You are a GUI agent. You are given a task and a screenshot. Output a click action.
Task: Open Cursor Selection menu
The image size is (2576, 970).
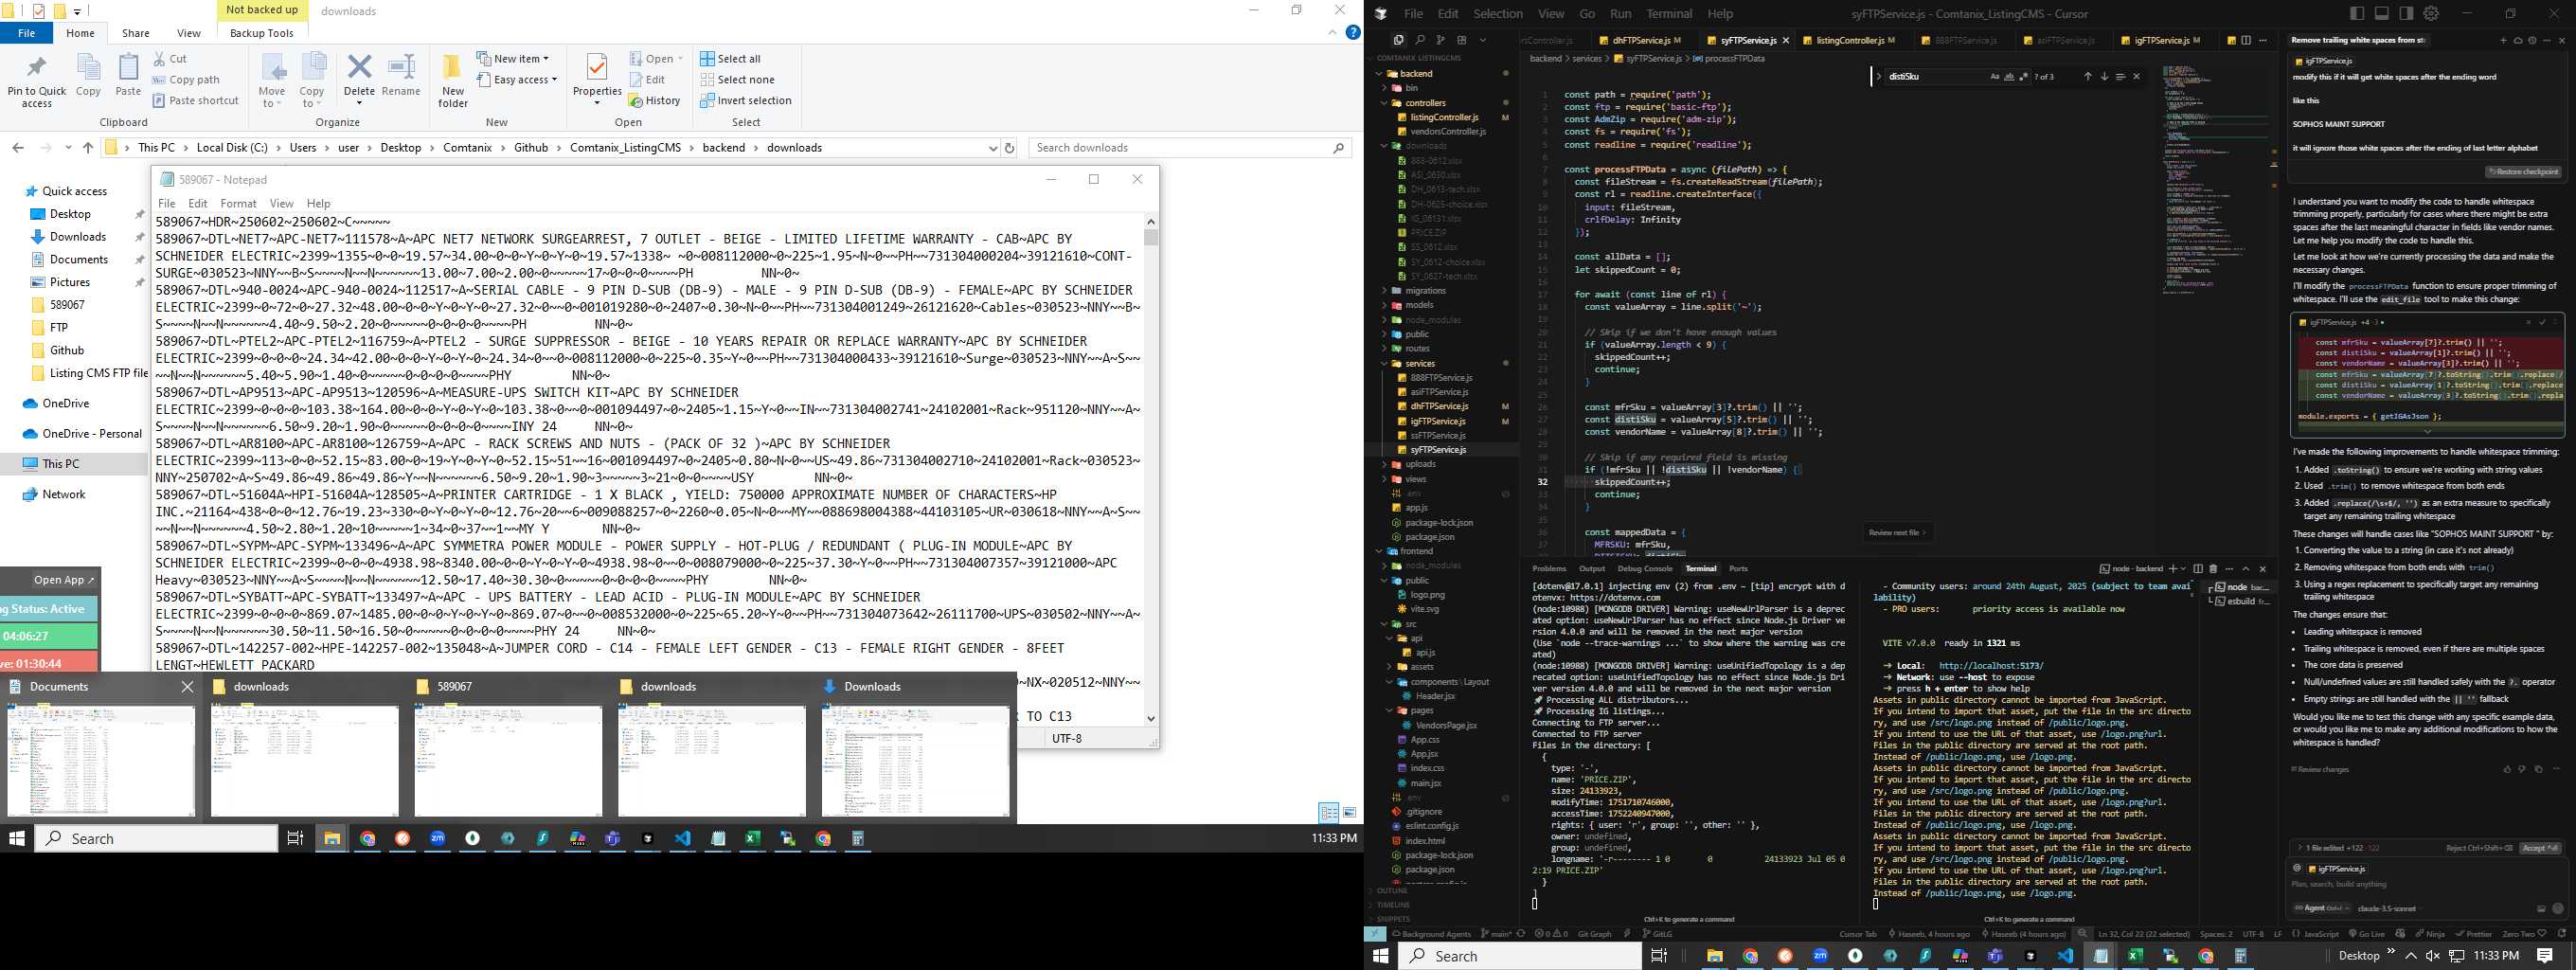tap(1498, 13)
